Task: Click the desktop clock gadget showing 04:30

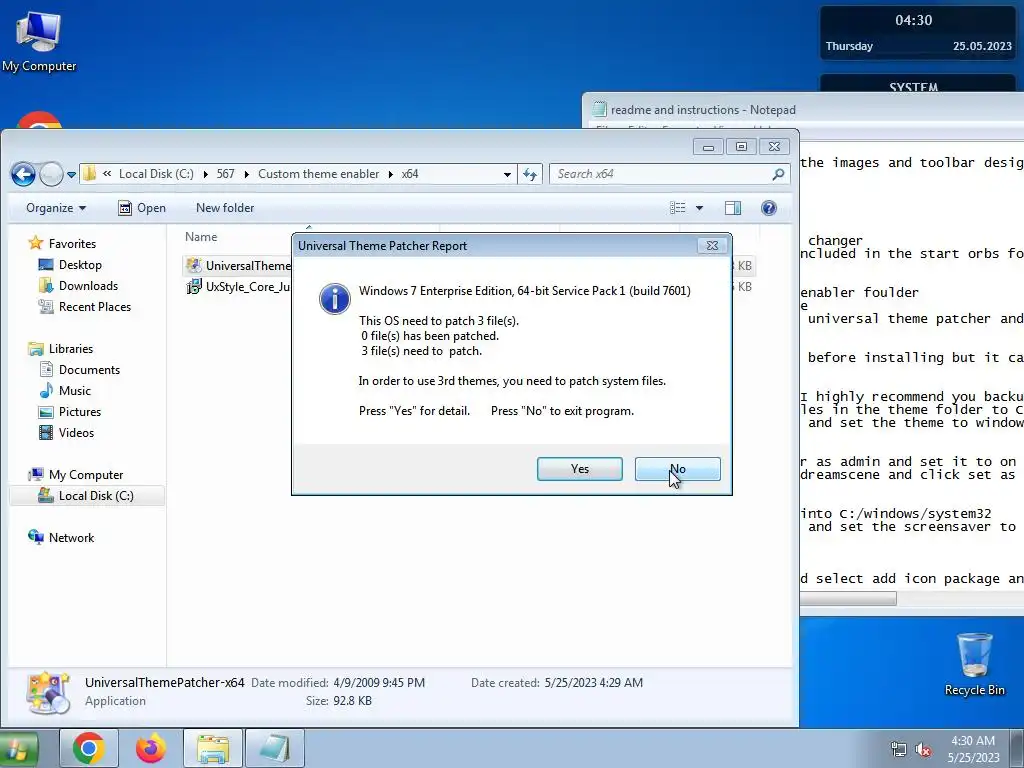Action: click(917, 33)
